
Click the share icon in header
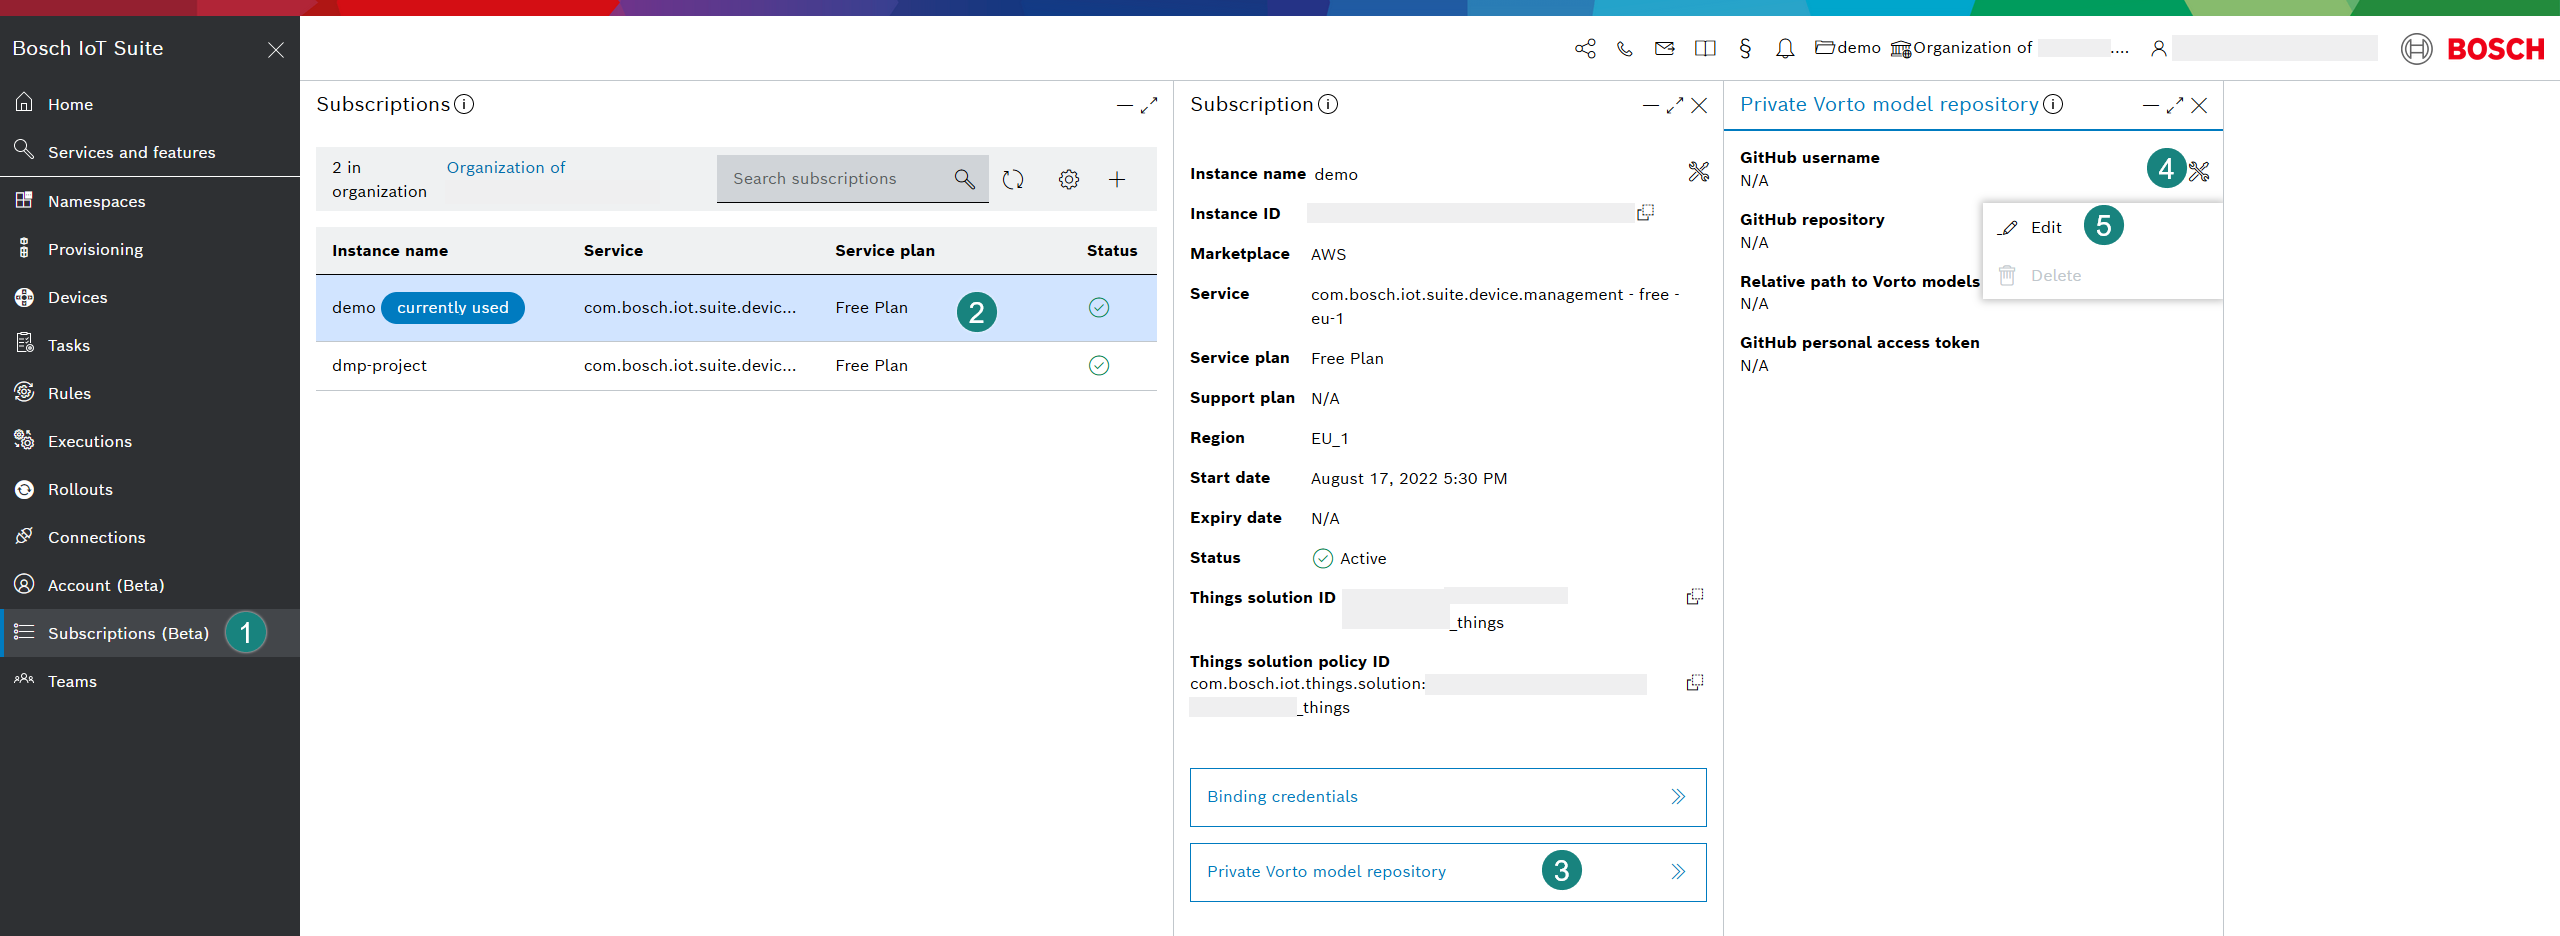coord(1585,48)
